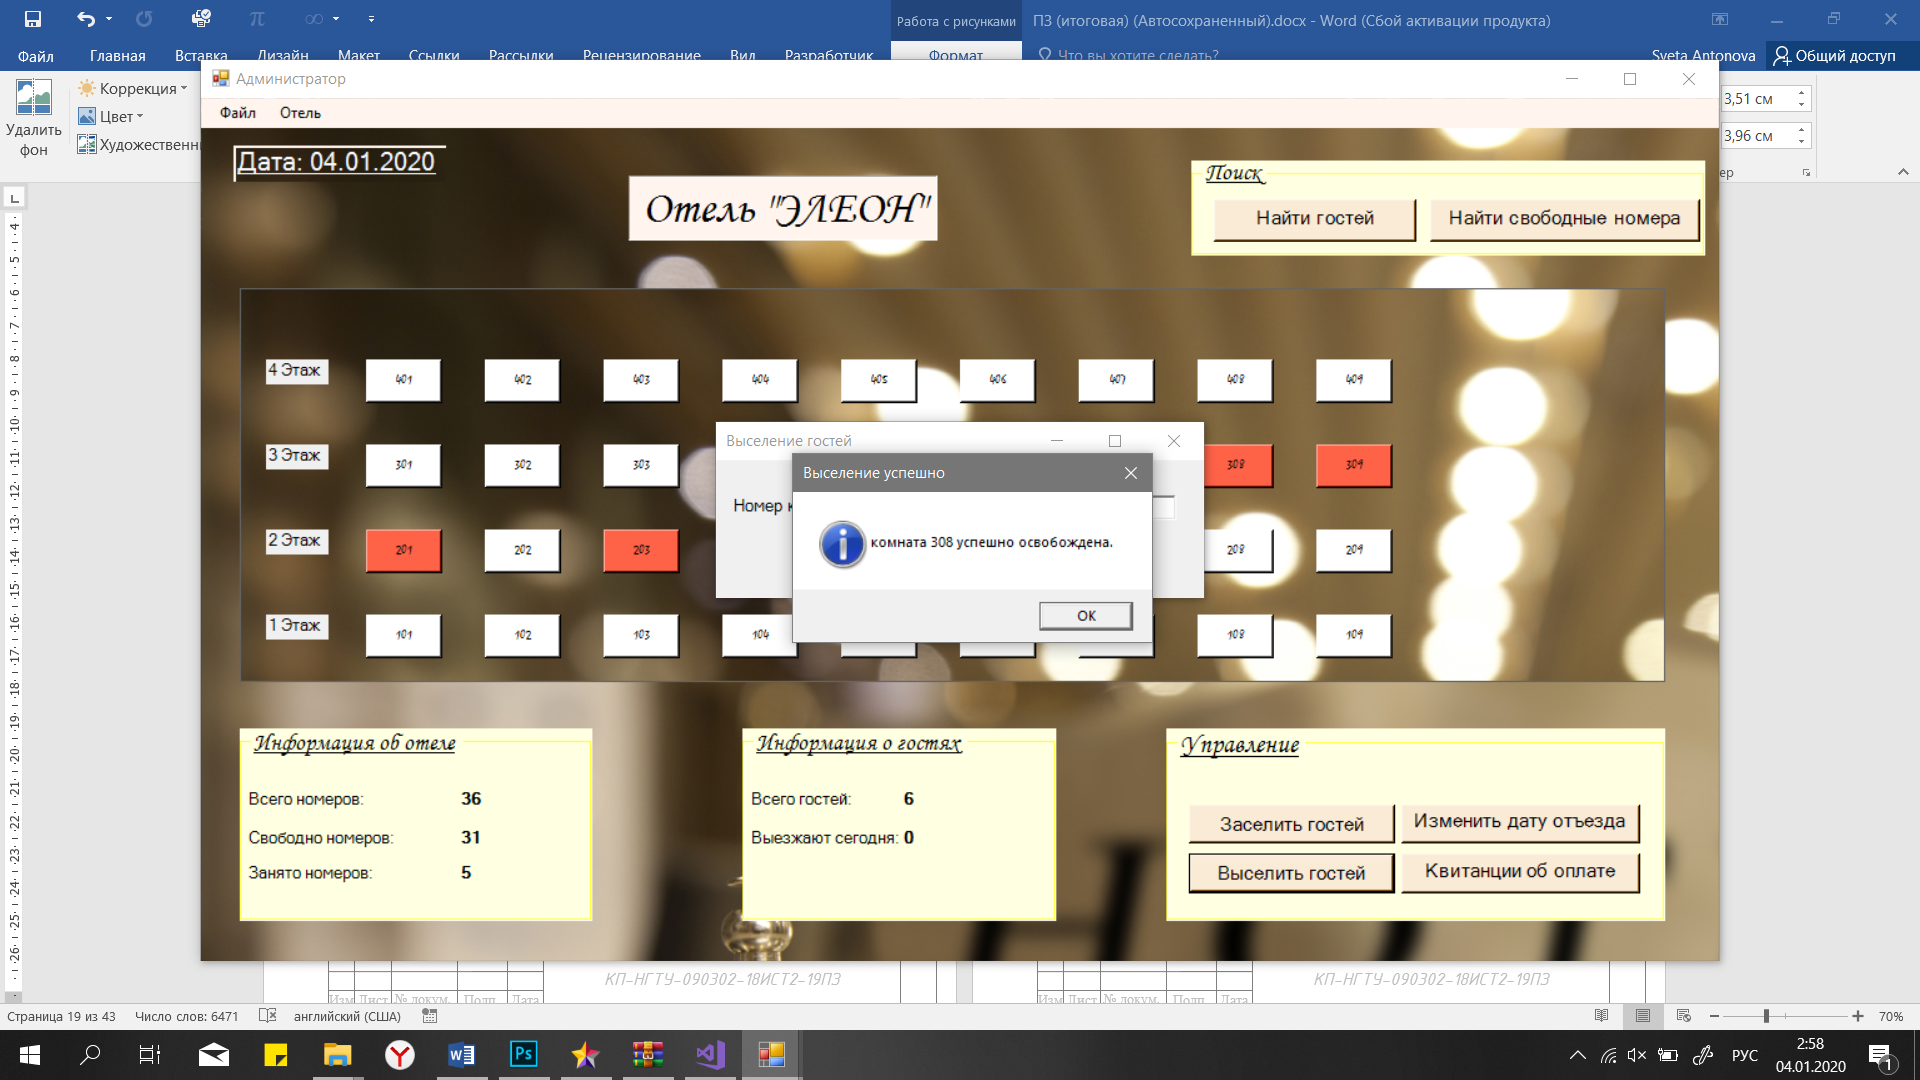Select room 109 on the first floor
Image resolution: width=1920 pixels, height=1080 pixels.
[1354, 635]
